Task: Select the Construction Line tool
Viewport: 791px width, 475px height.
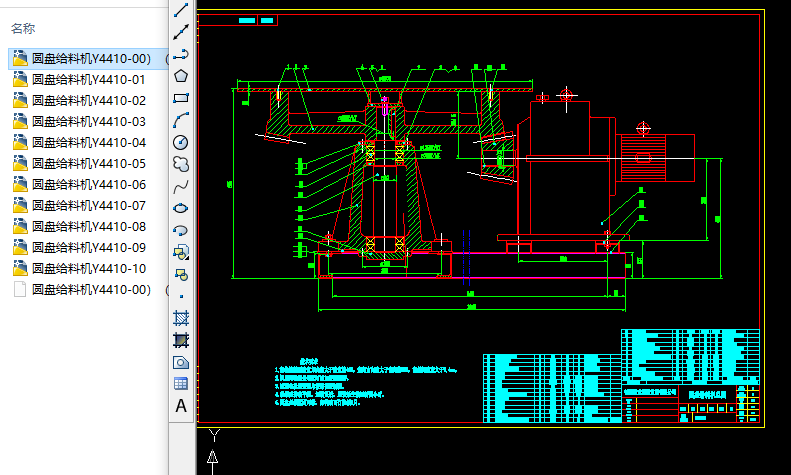Action: click(x=181, y=33)
